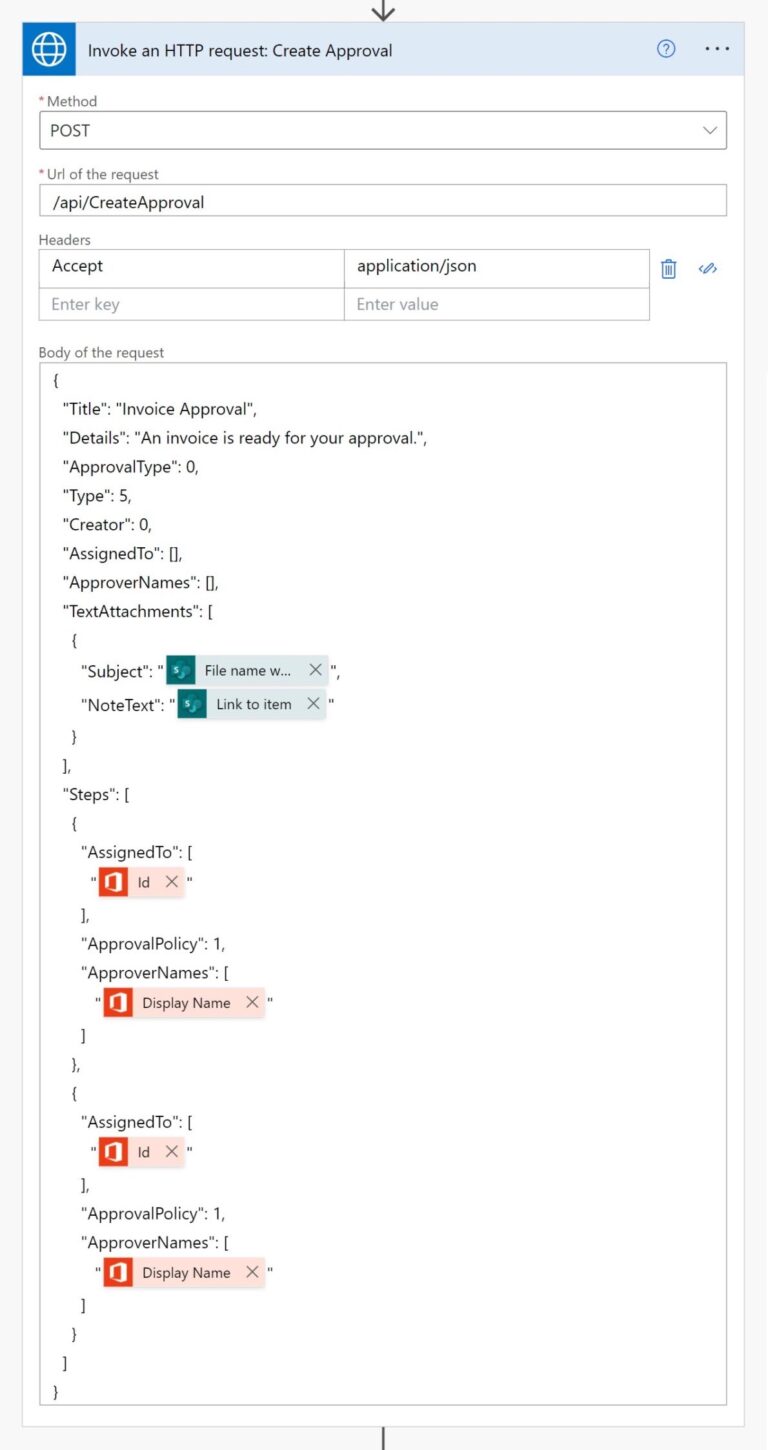Open the help question mark icon

666,49
